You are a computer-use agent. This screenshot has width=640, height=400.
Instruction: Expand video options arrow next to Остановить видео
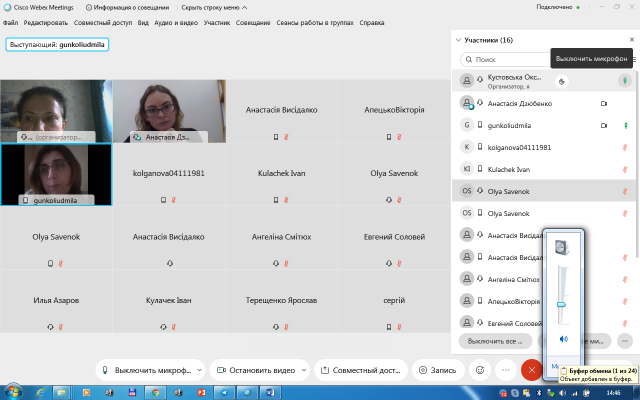[304, 370]
